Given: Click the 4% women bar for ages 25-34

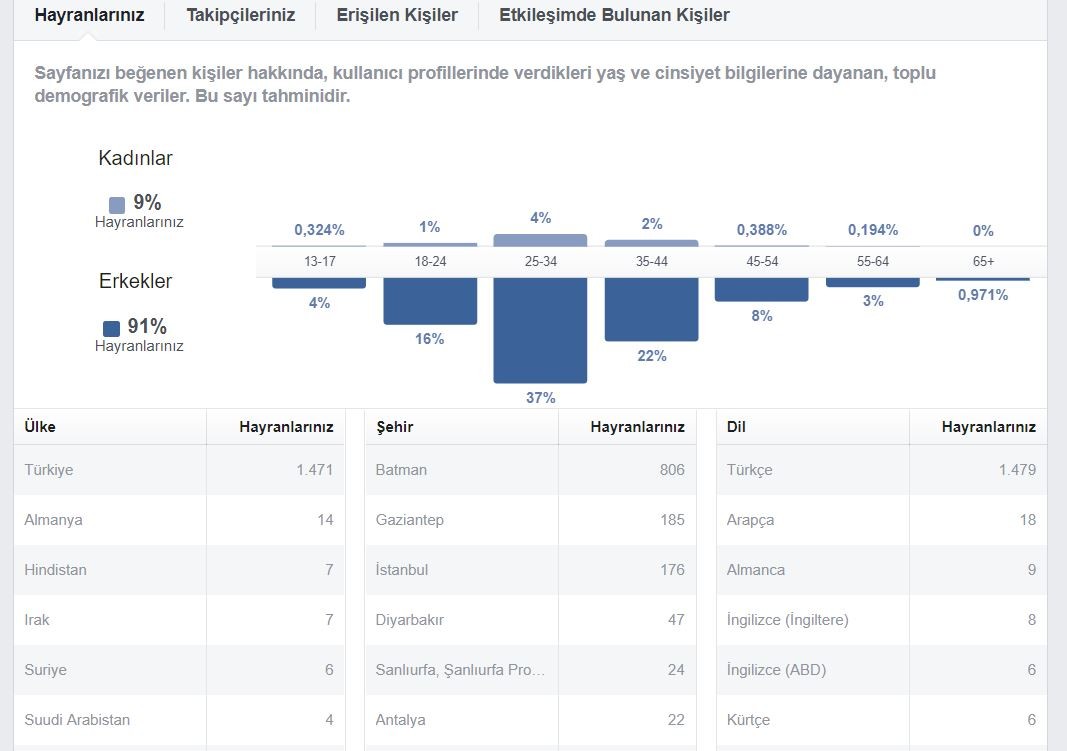Looking at the screenshot, I should (x=540, y=239).
